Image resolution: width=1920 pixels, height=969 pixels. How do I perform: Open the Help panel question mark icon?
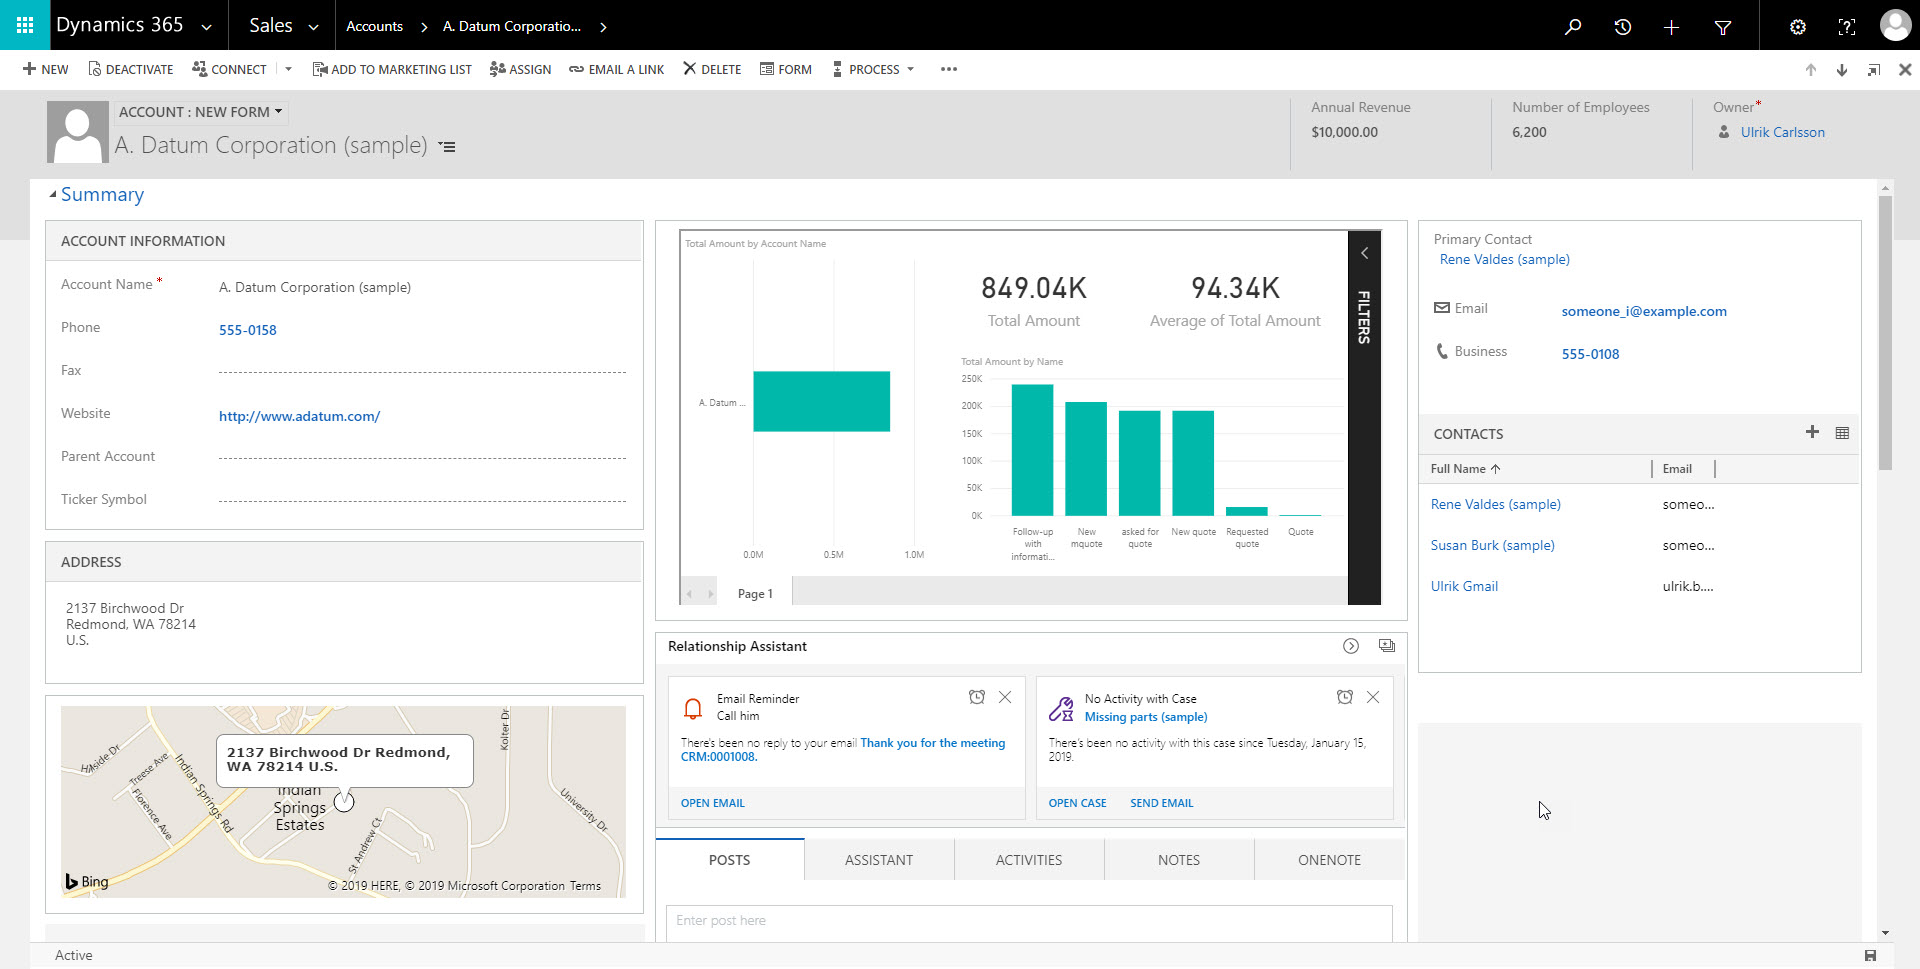1847,26
